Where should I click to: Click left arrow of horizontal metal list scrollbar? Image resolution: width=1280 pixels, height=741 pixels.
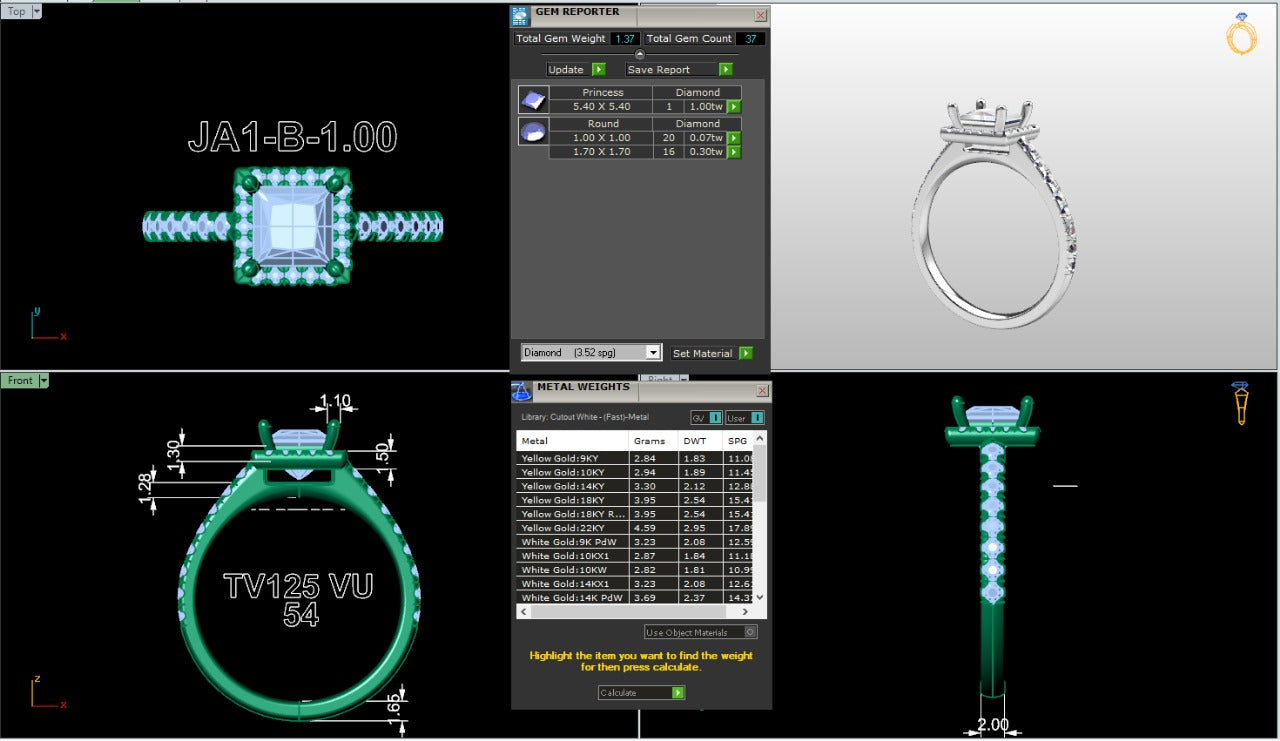[x=524, y=610]
